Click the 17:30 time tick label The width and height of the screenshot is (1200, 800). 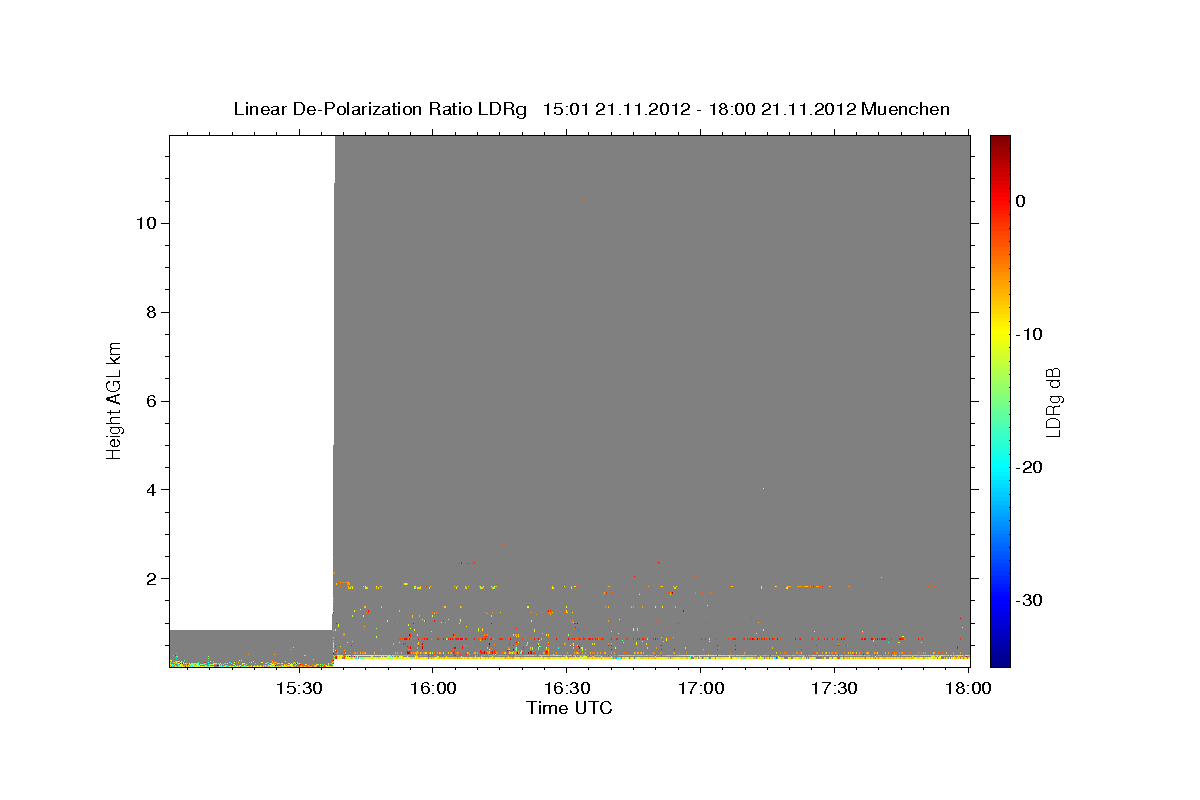point(834,689)
